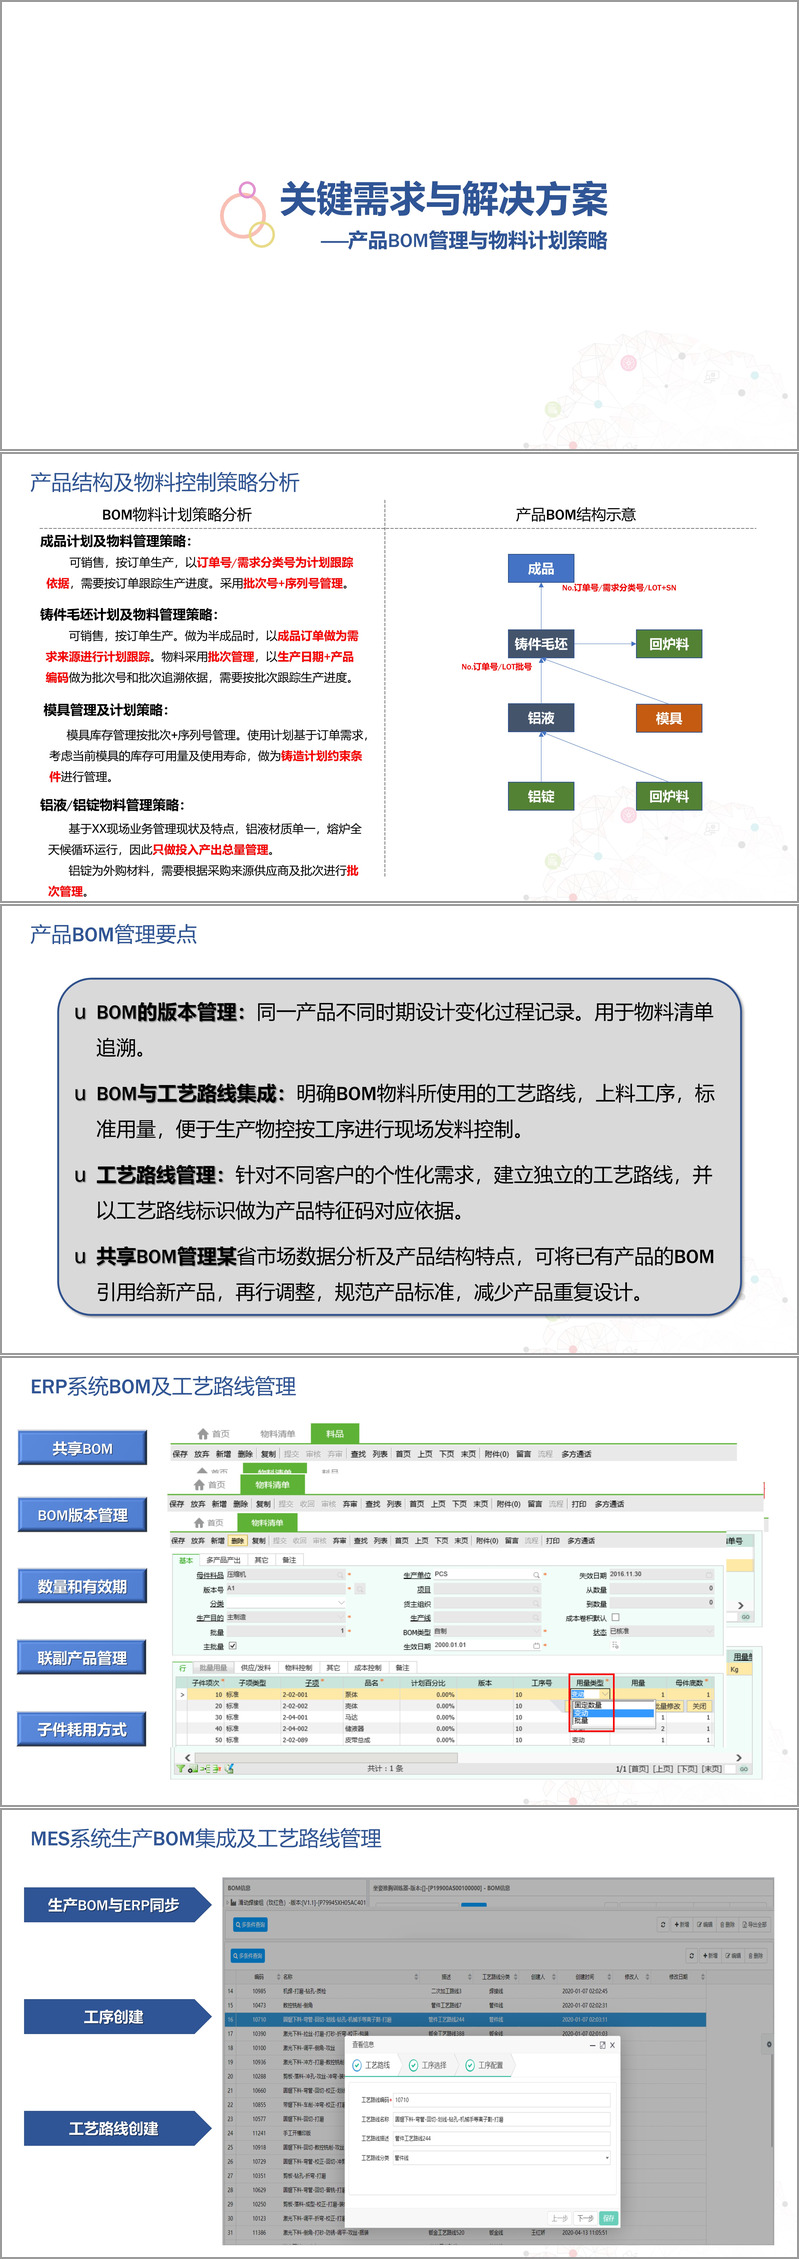This screenshot has width=800, height=2259.
Task: Click the 子件耗用方式 label button
Action: coord(82,1729)
